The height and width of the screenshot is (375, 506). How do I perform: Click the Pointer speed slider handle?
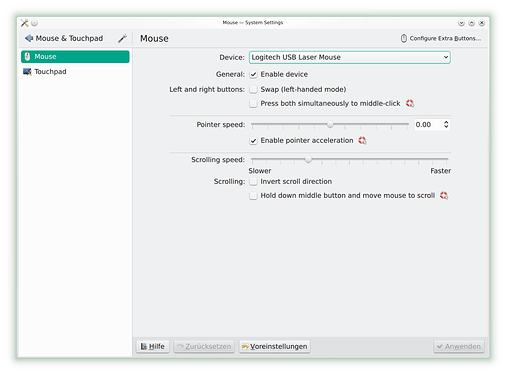(x=330, y=124)
